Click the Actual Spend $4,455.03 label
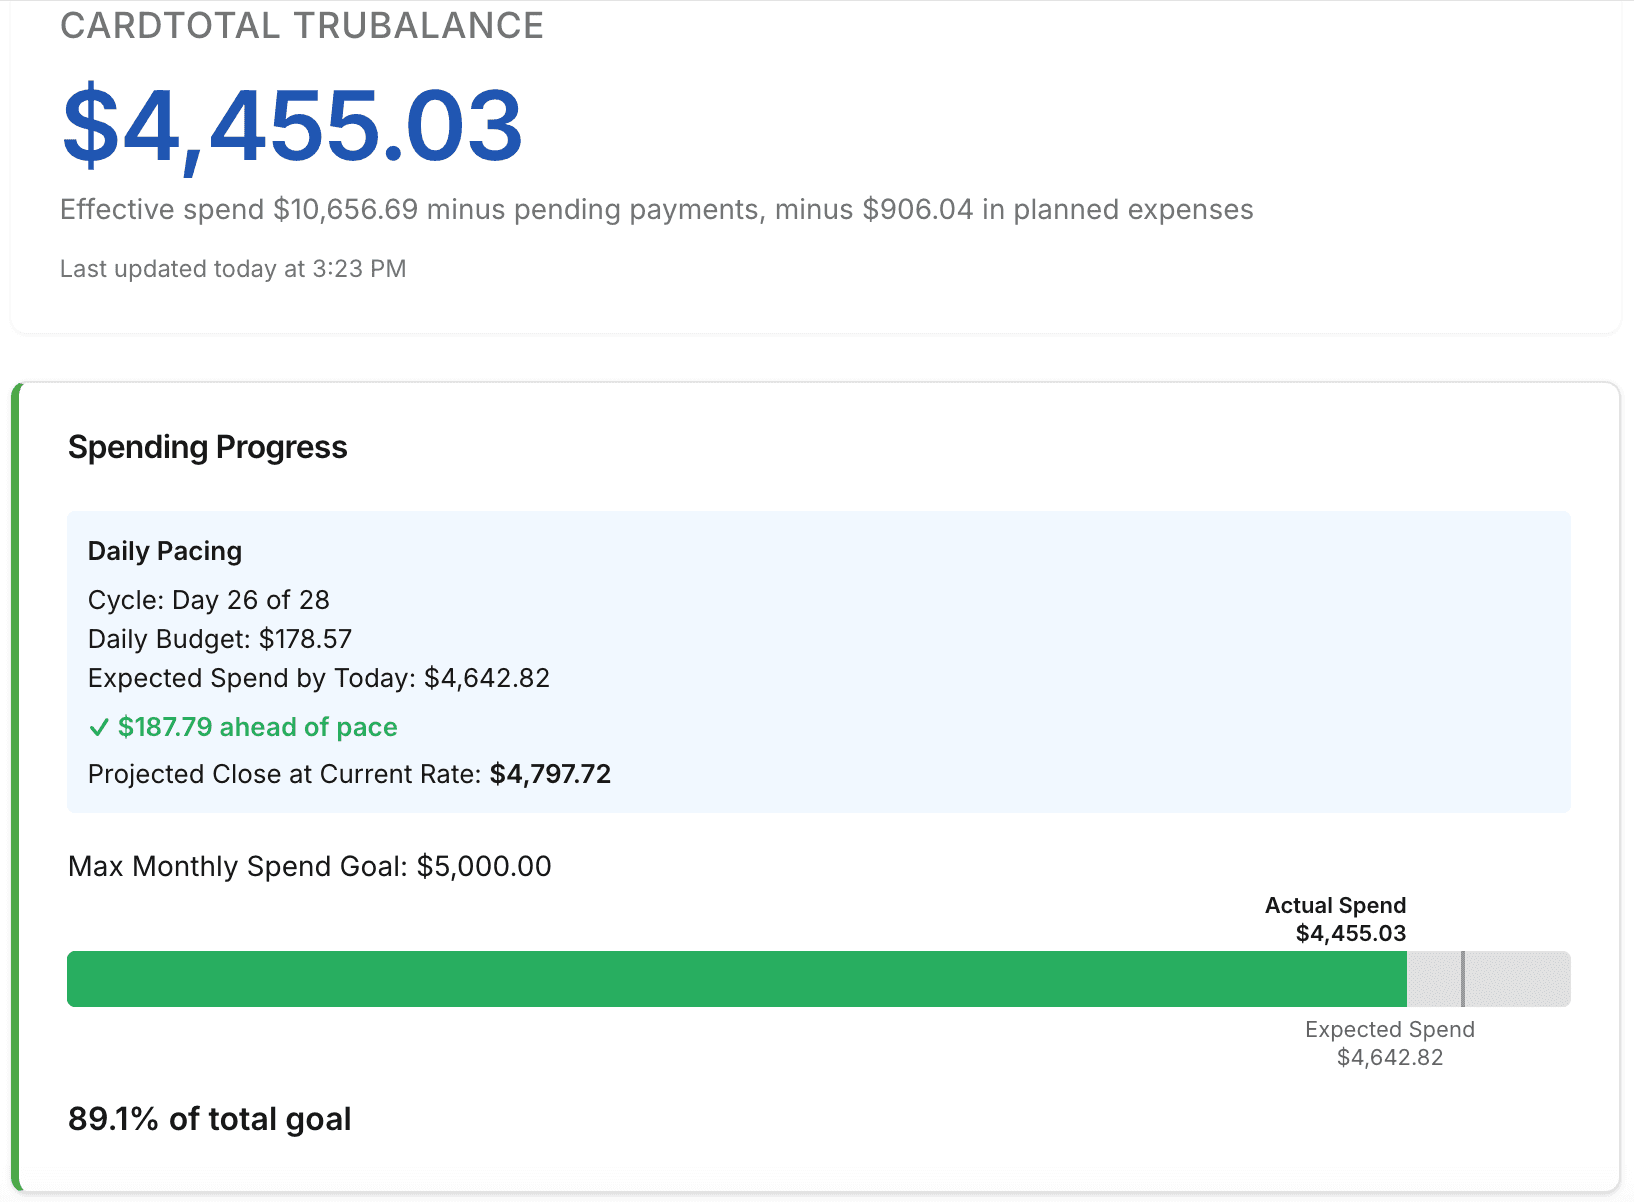 [x=1334, y=919]
